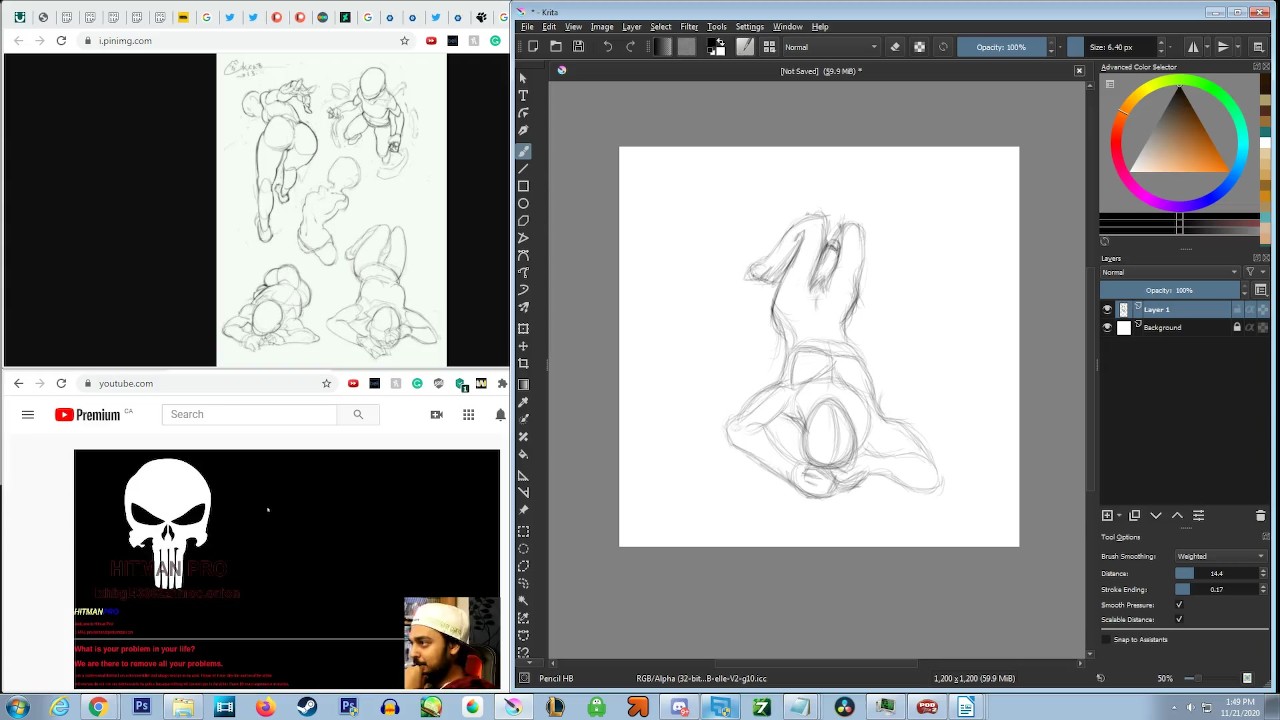The width and height of the screenshot is (1280, 720).
Task: Uncheck the Smooth Pressure checkbox
Action: pyautogui.click(x=1179, y=605)
